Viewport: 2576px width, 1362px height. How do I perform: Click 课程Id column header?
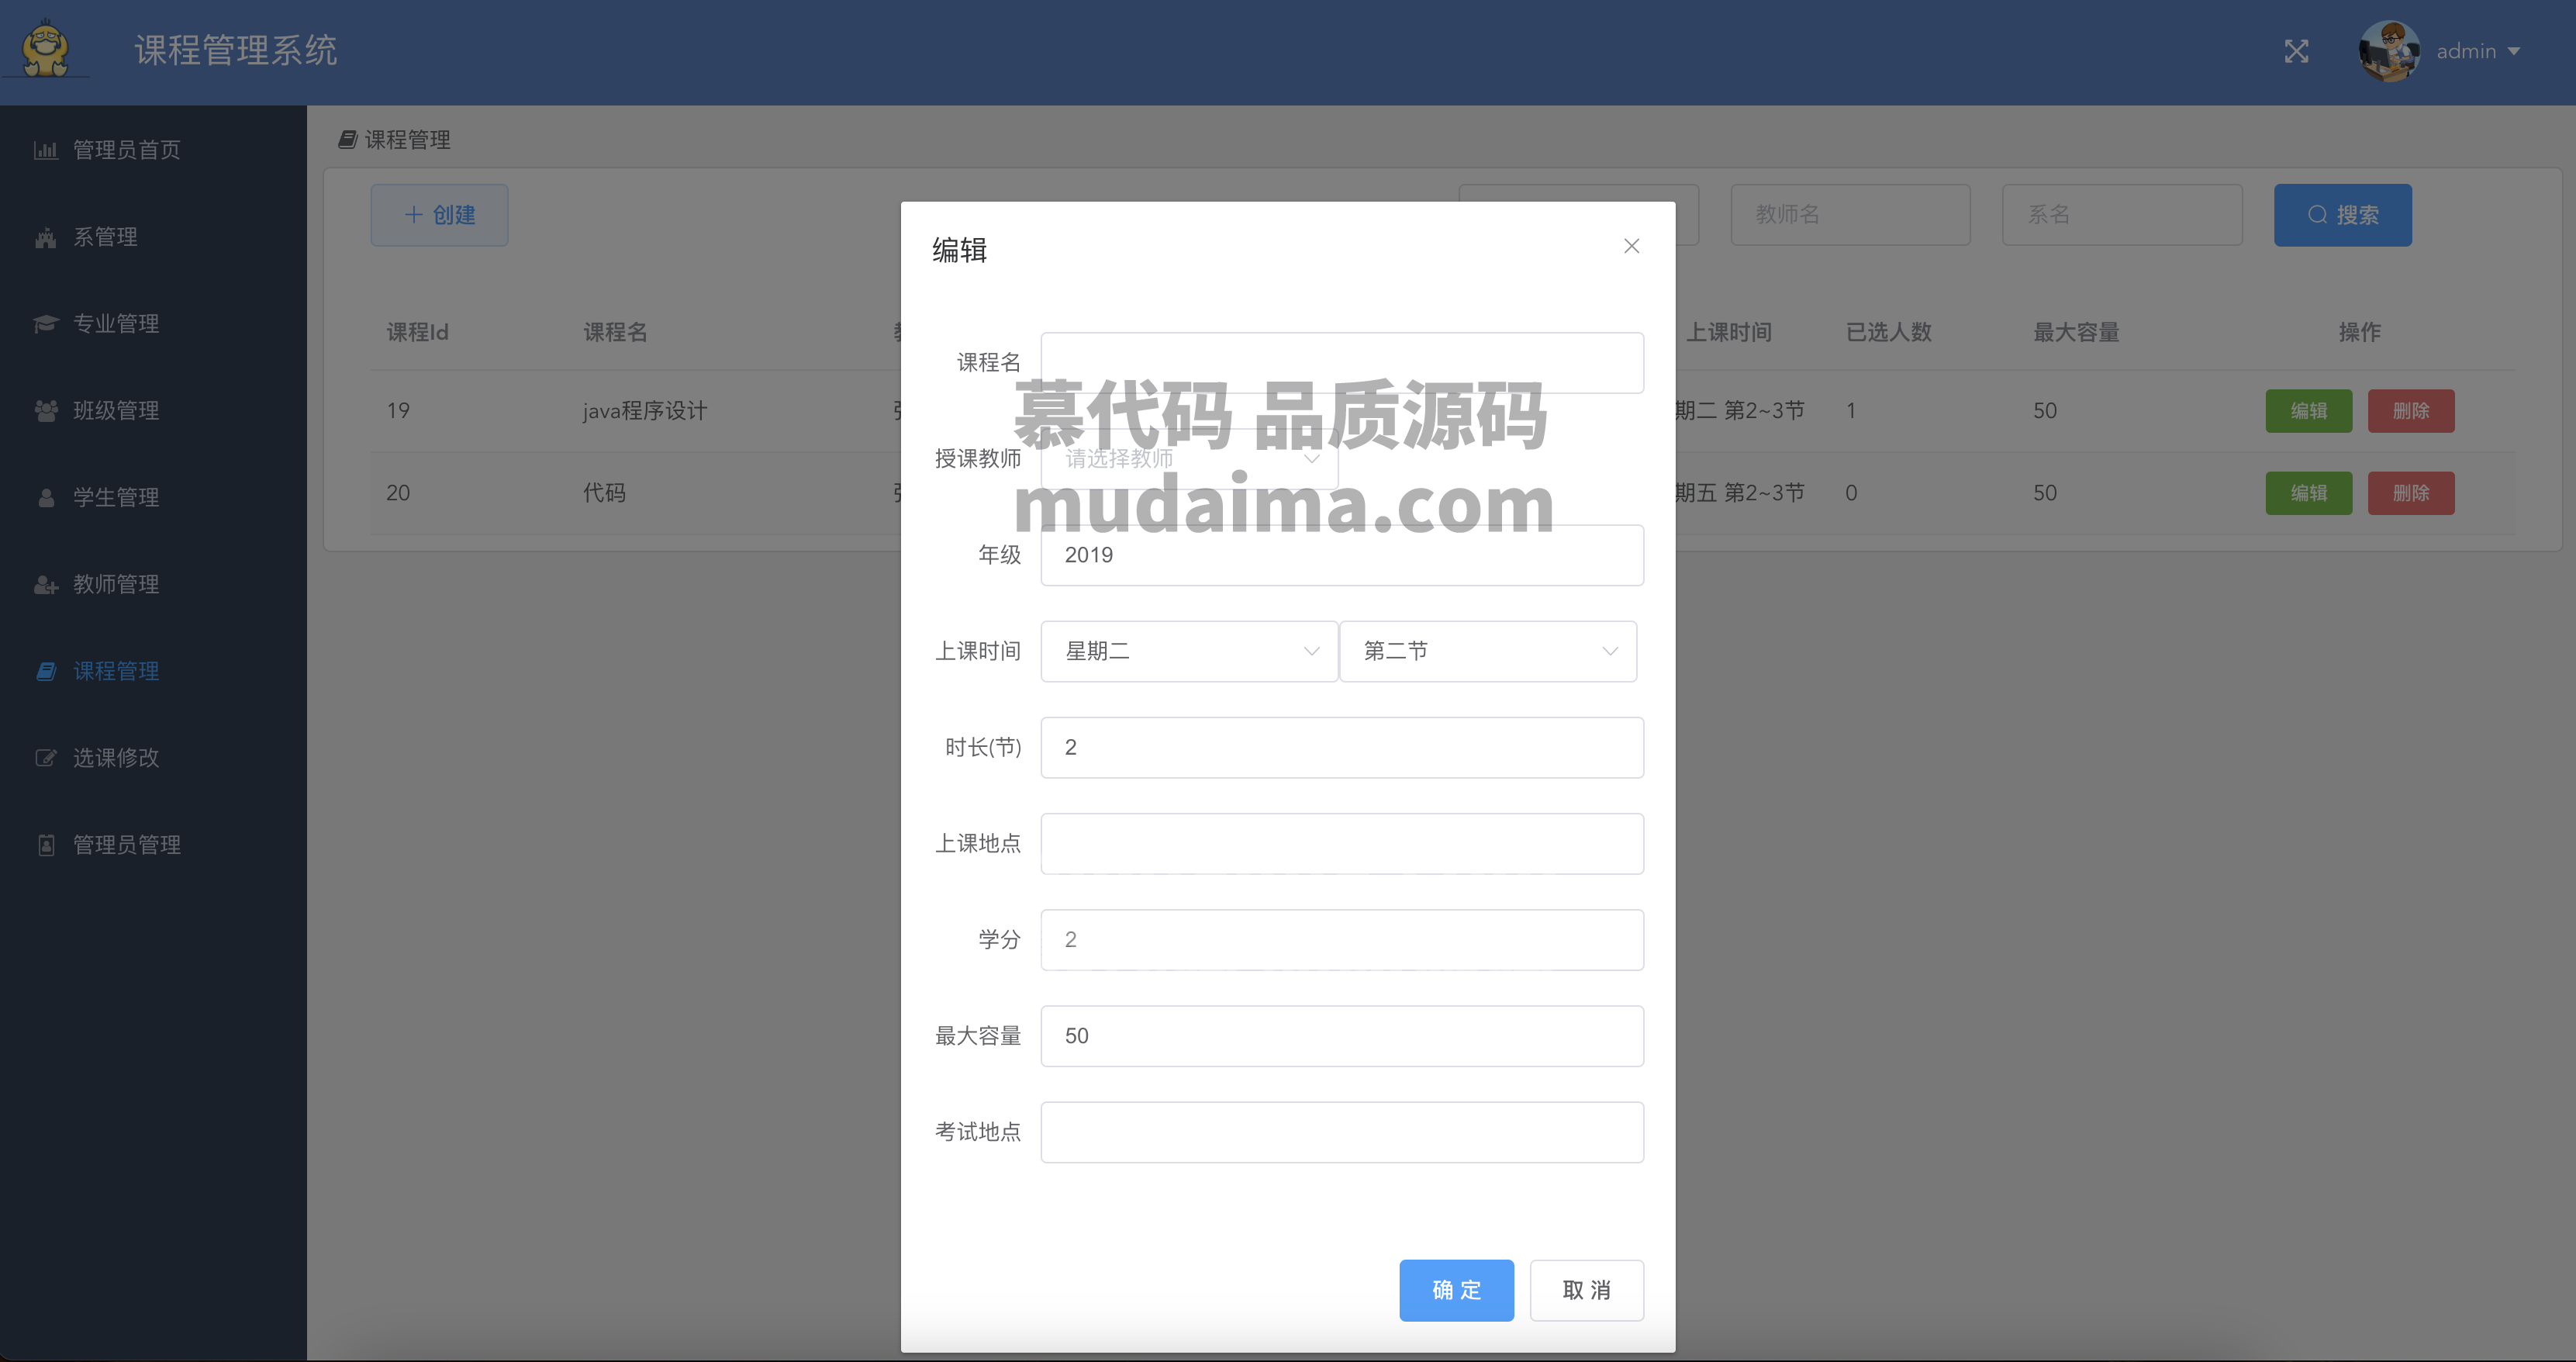417,332
